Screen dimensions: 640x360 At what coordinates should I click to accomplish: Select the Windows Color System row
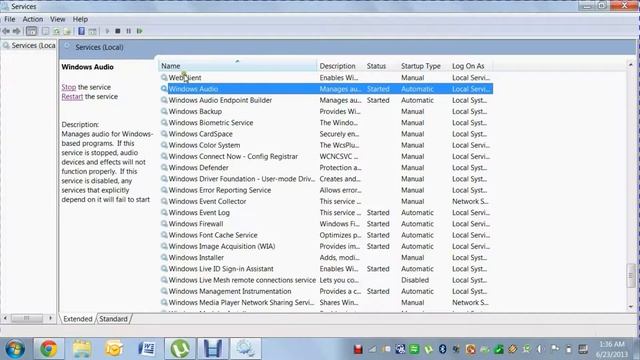click(x=327, y=145)
